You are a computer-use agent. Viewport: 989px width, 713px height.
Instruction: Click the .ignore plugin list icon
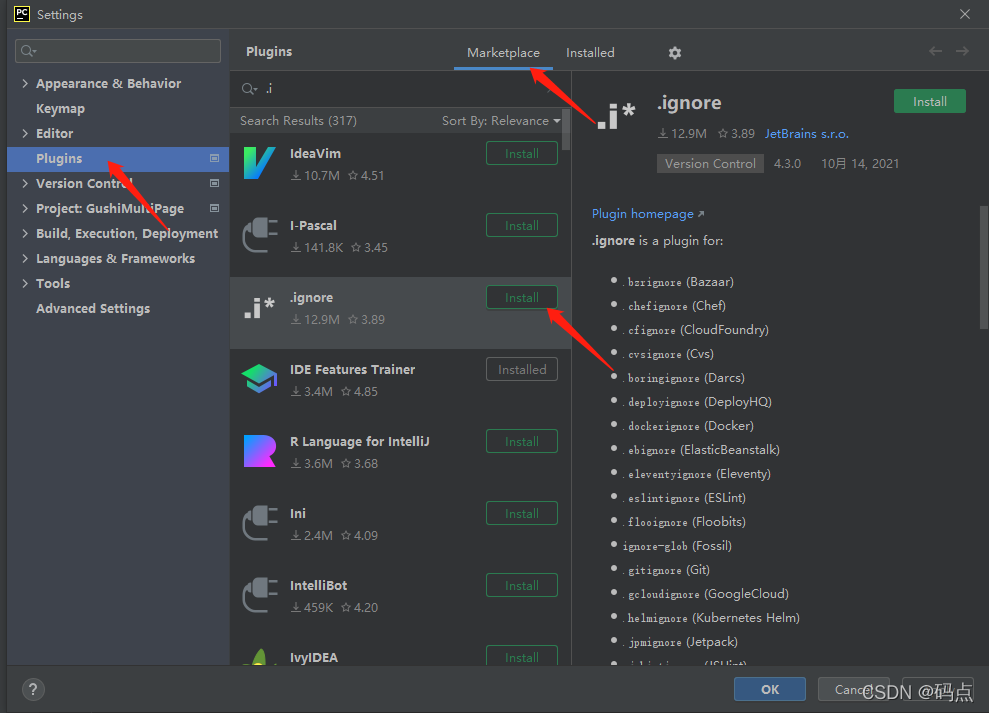pyautogui.click(x=259, y=307)
